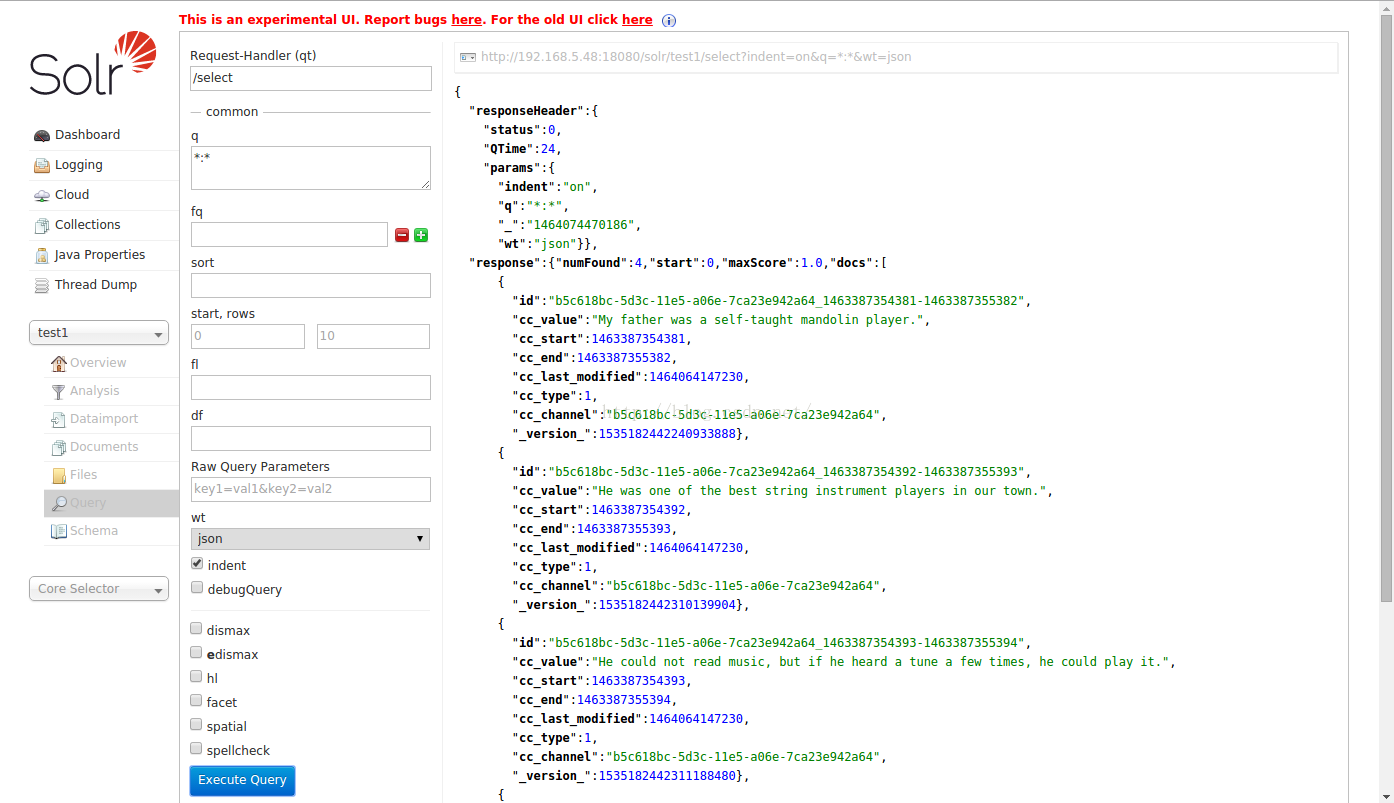This screenshot has width=1394, height=803.
Task: Click the 'here' link for old UI
Action: [x=637, y=19]
